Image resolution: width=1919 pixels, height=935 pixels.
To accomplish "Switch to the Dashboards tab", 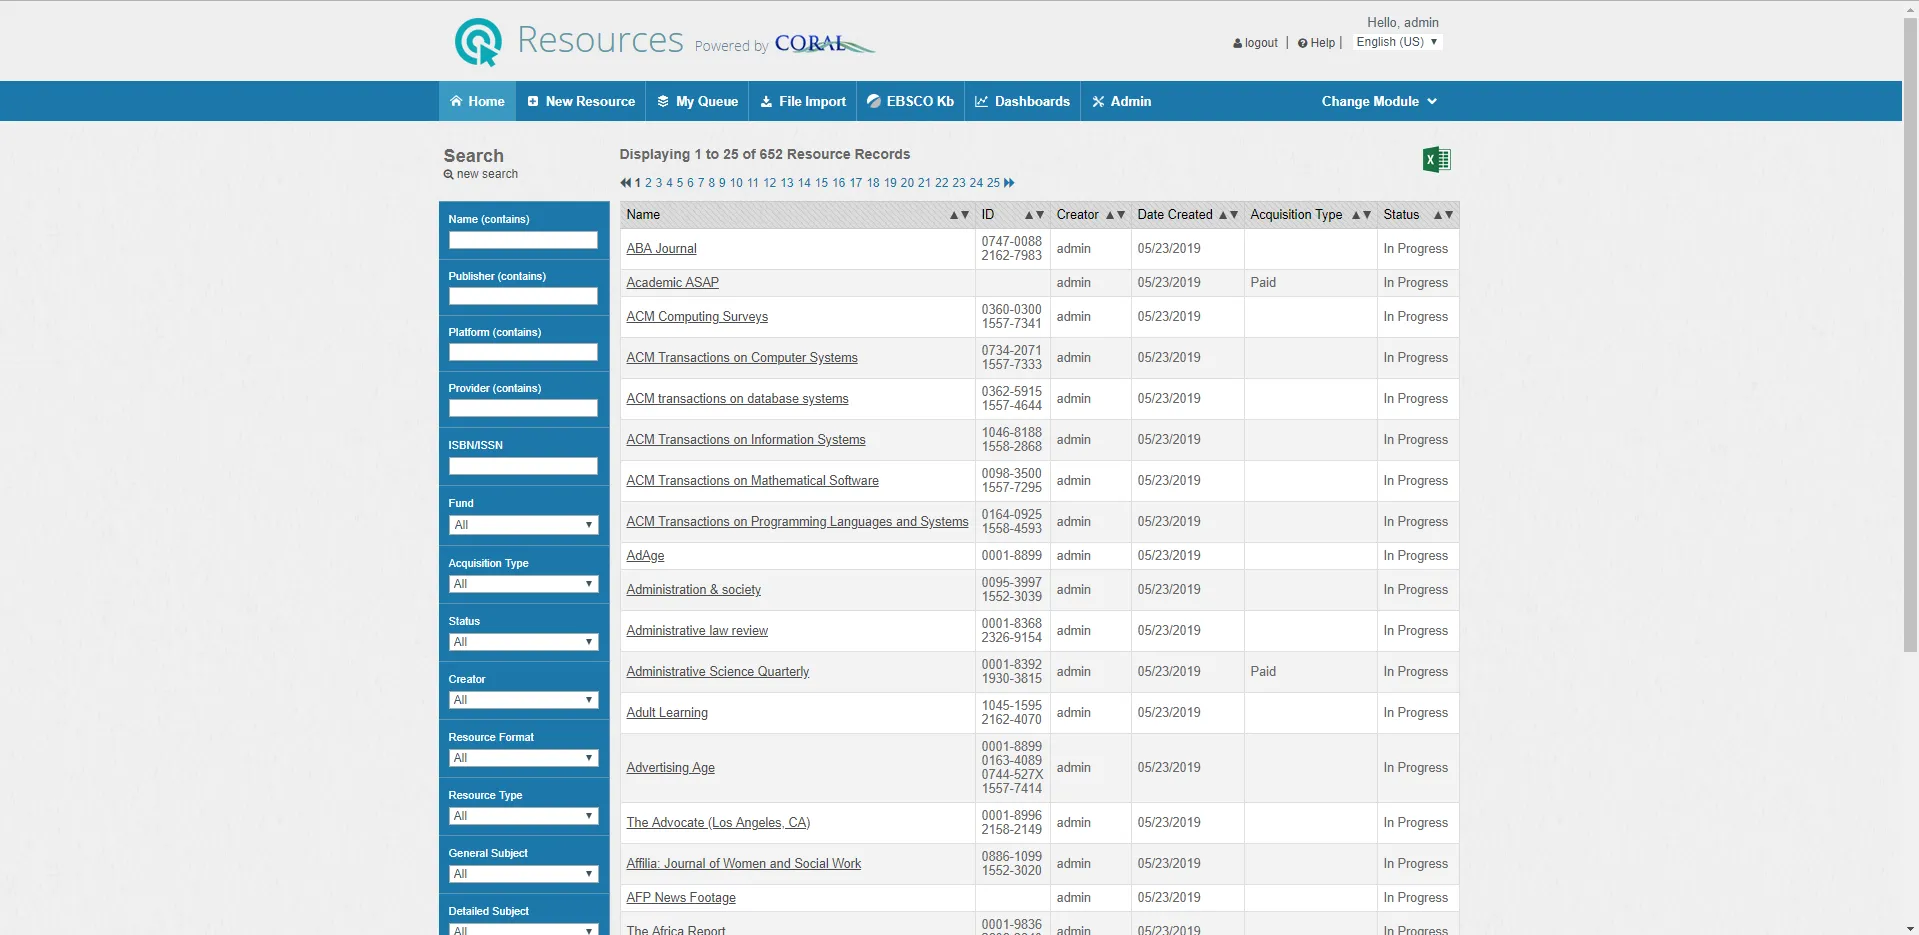I will pos(1022,101).
